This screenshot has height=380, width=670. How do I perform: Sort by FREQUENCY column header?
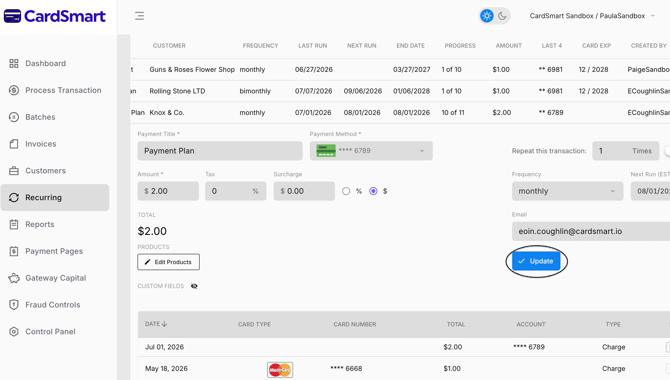click(260, 46)
